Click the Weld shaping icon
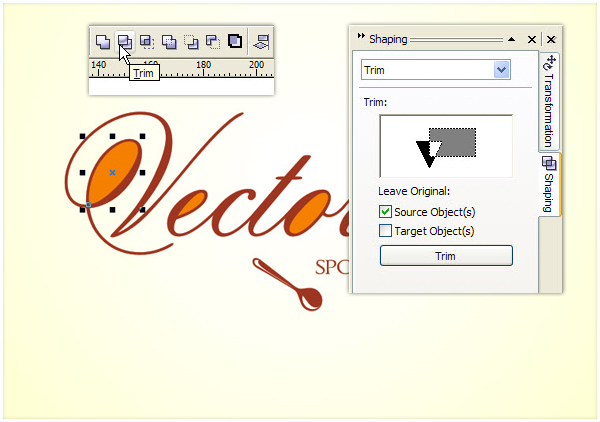This screenshot has width=600, height=422. [103, 42]
